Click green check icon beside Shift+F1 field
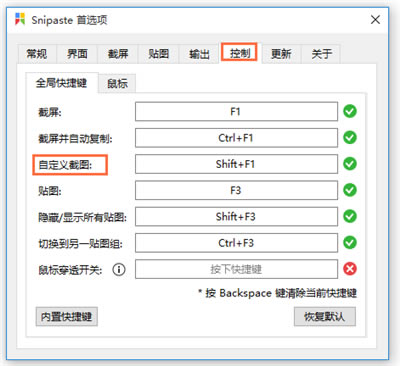This screenshot has height=366, width=400. pyautogui.click(x=350, y=164)
